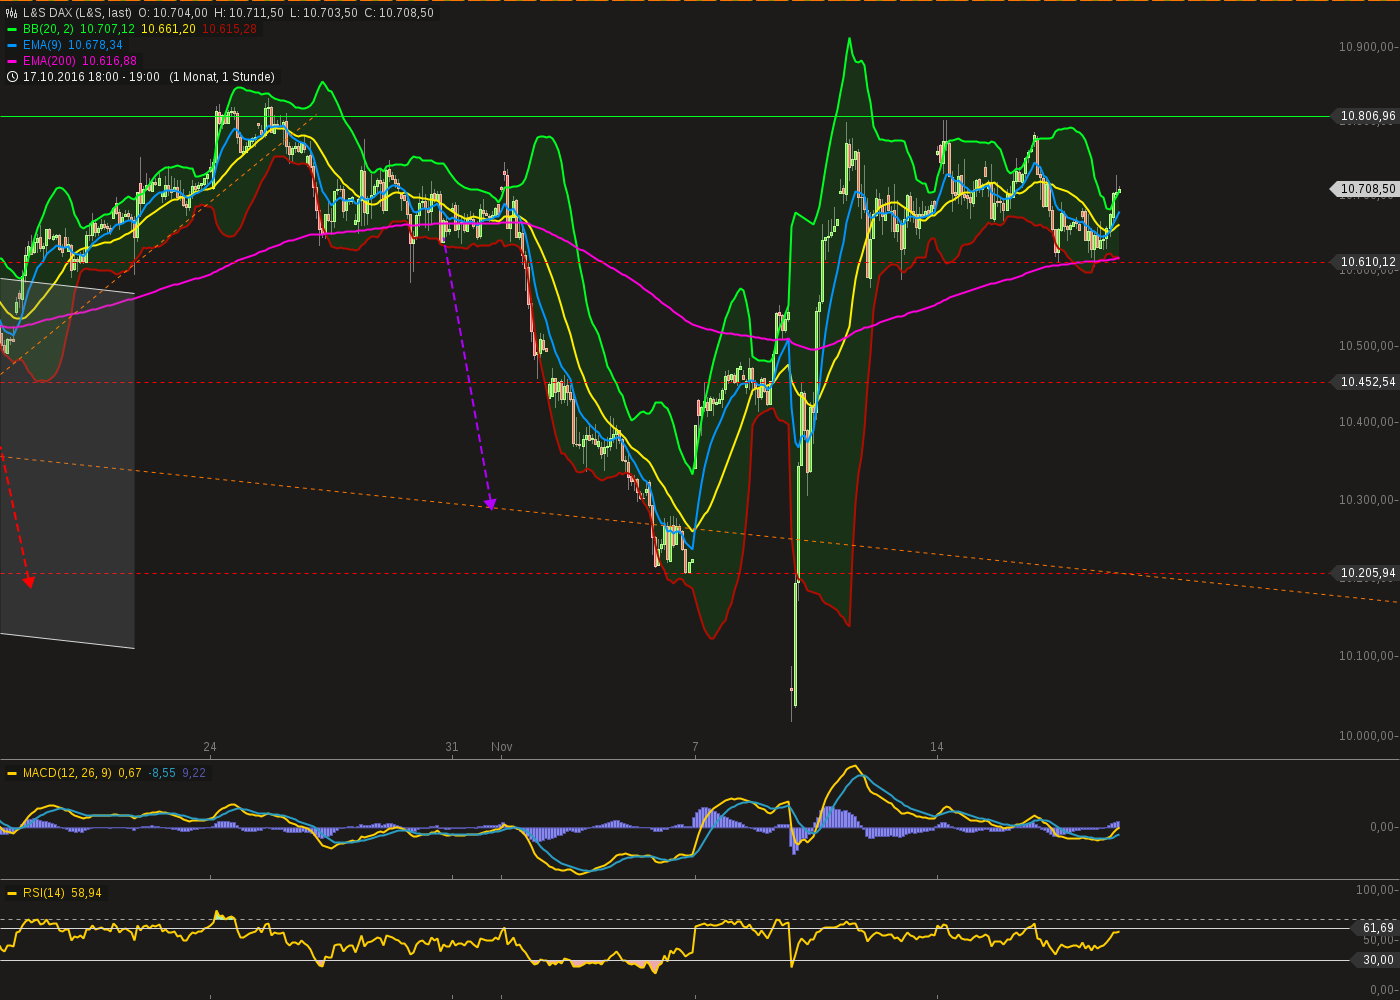Screen dimensions: 1400x1000
Task: Click the 10.806,96 green line price tag
Action: click(x=1367, y=116)
